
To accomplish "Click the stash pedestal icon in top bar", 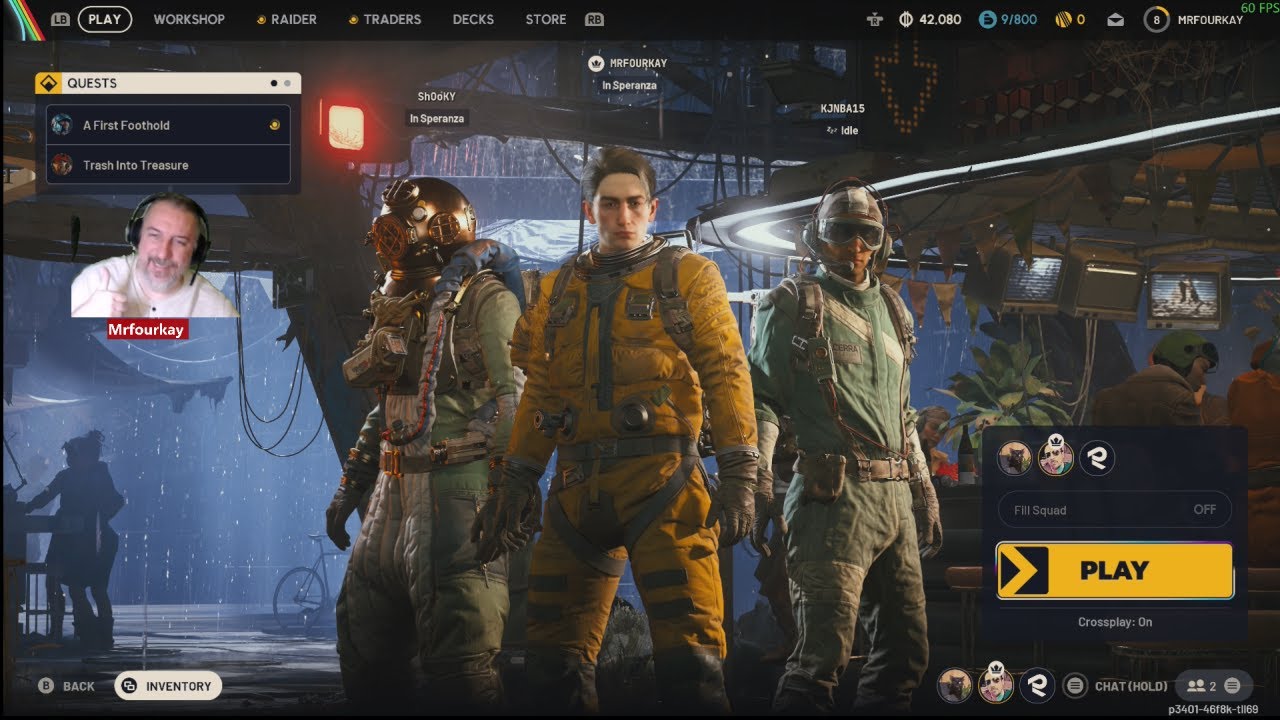I will click(x=875, y=19).
